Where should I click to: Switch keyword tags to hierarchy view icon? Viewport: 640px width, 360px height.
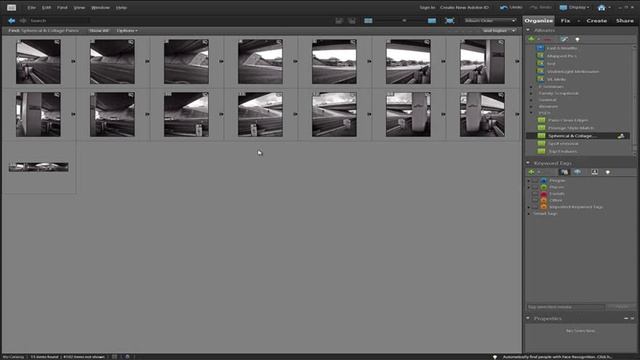coord(564,172)
